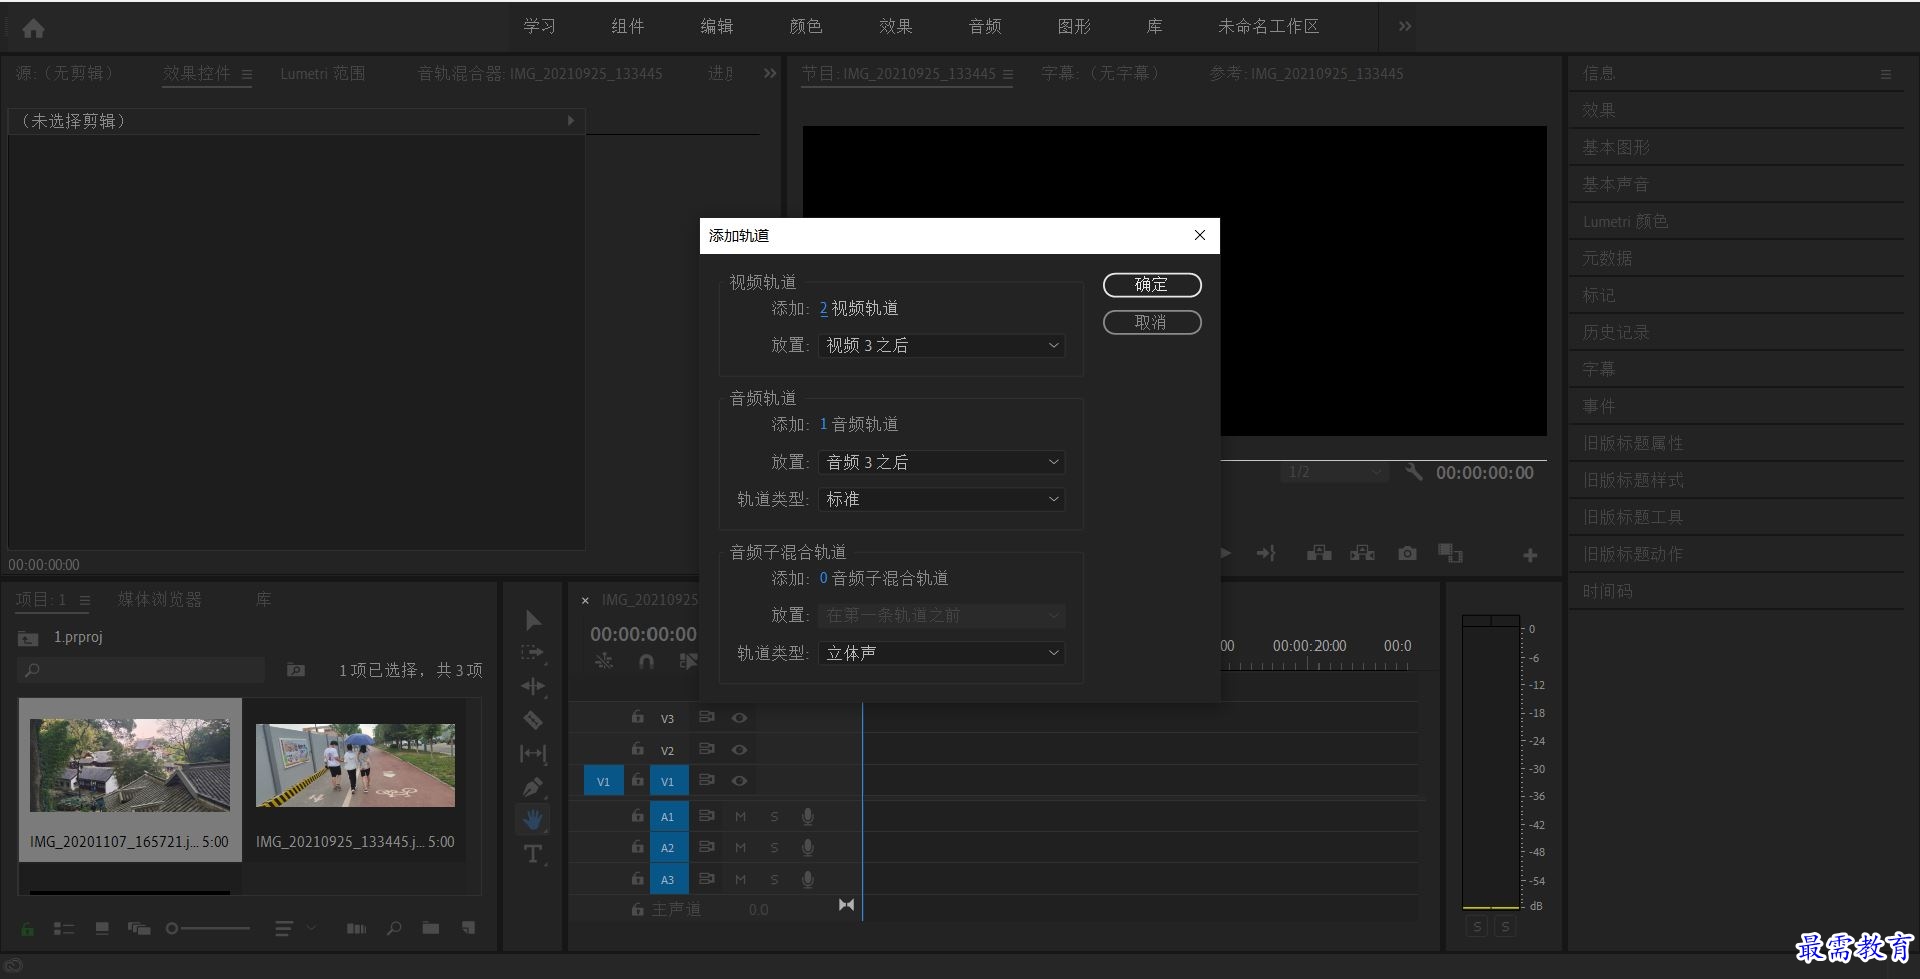This screenshot has width=1920, height=979.
Task: Select the Pen tool
Action: pos(533,787)
